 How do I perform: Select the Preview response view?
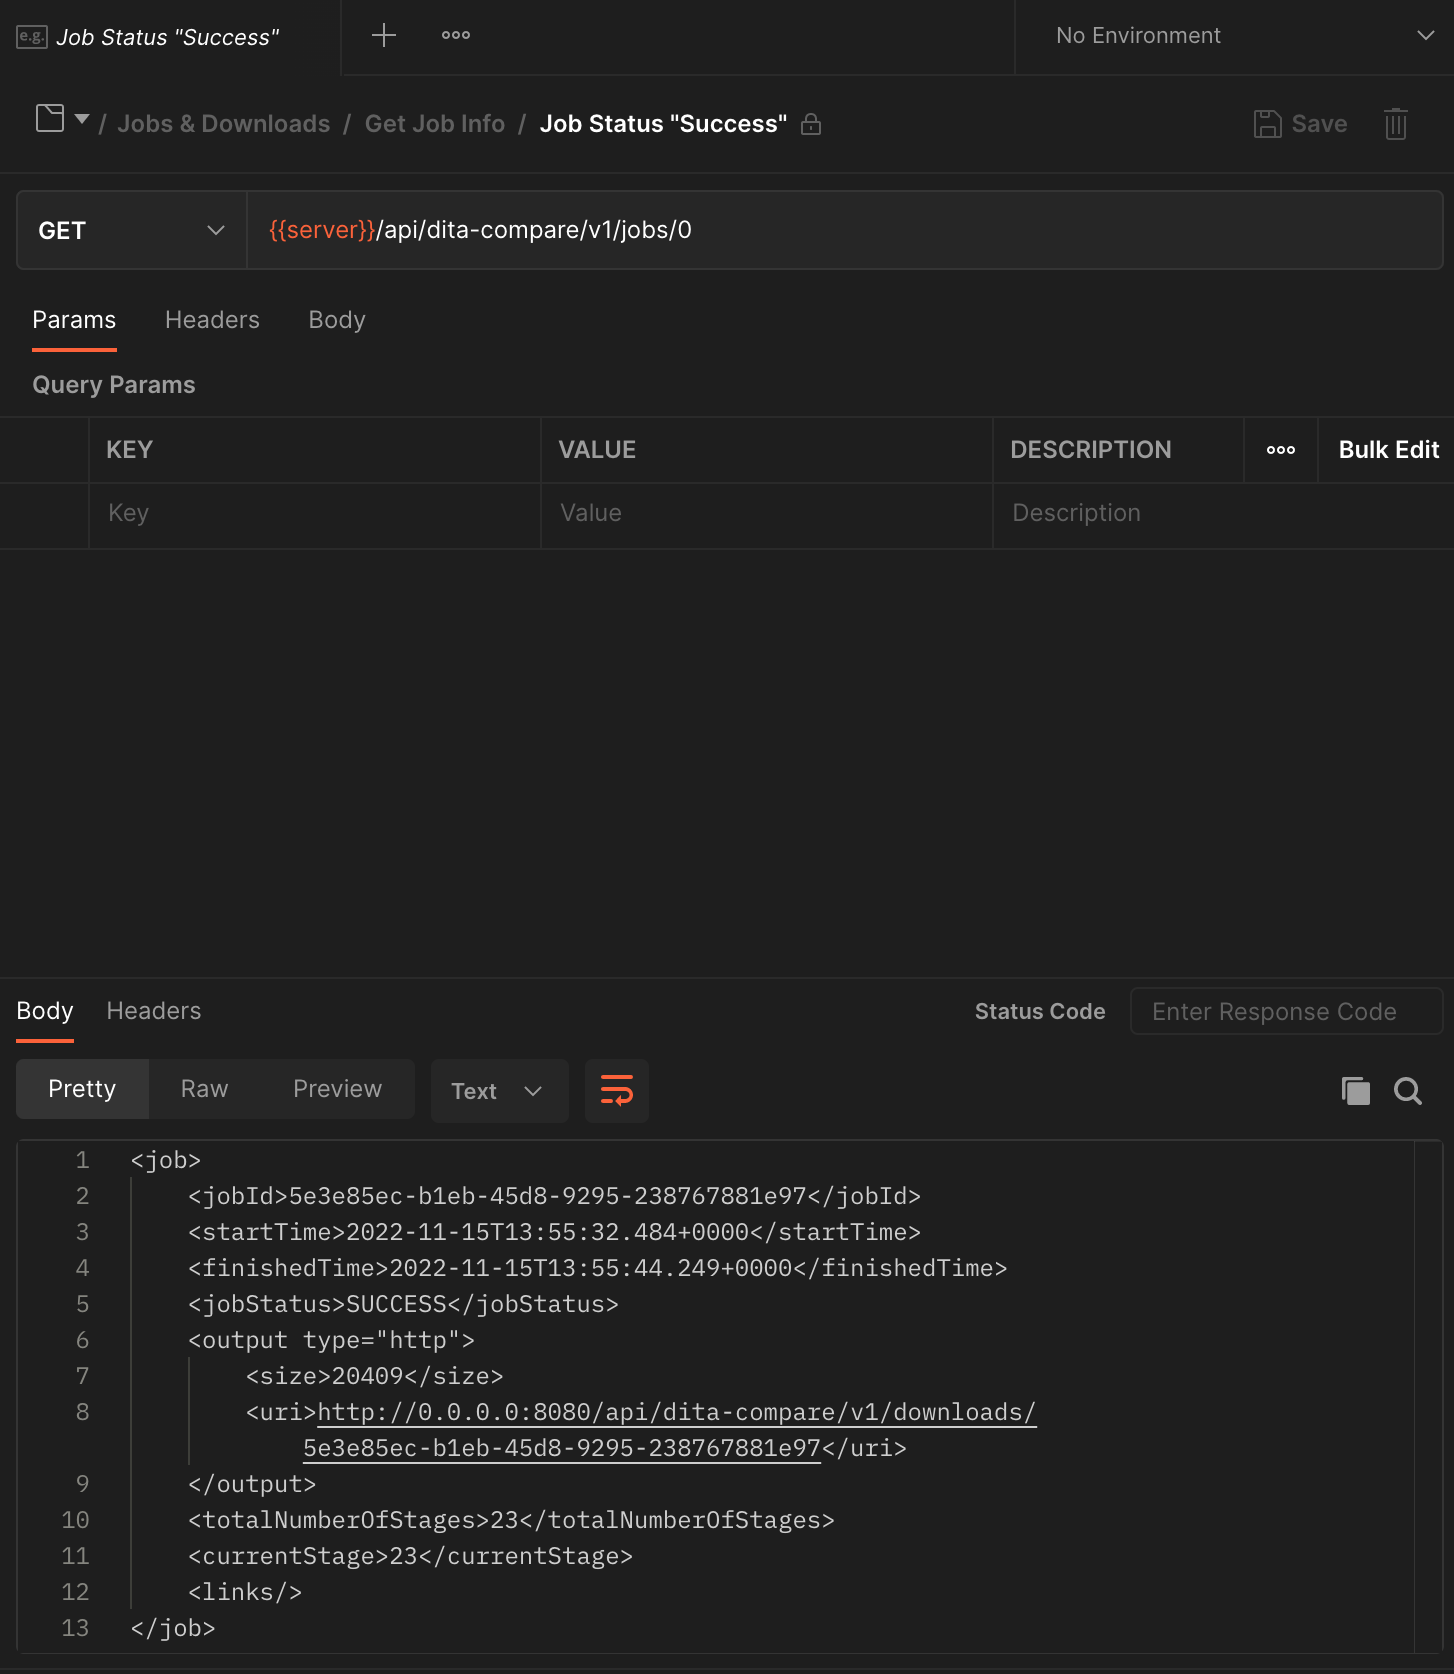click(337, 1089)
